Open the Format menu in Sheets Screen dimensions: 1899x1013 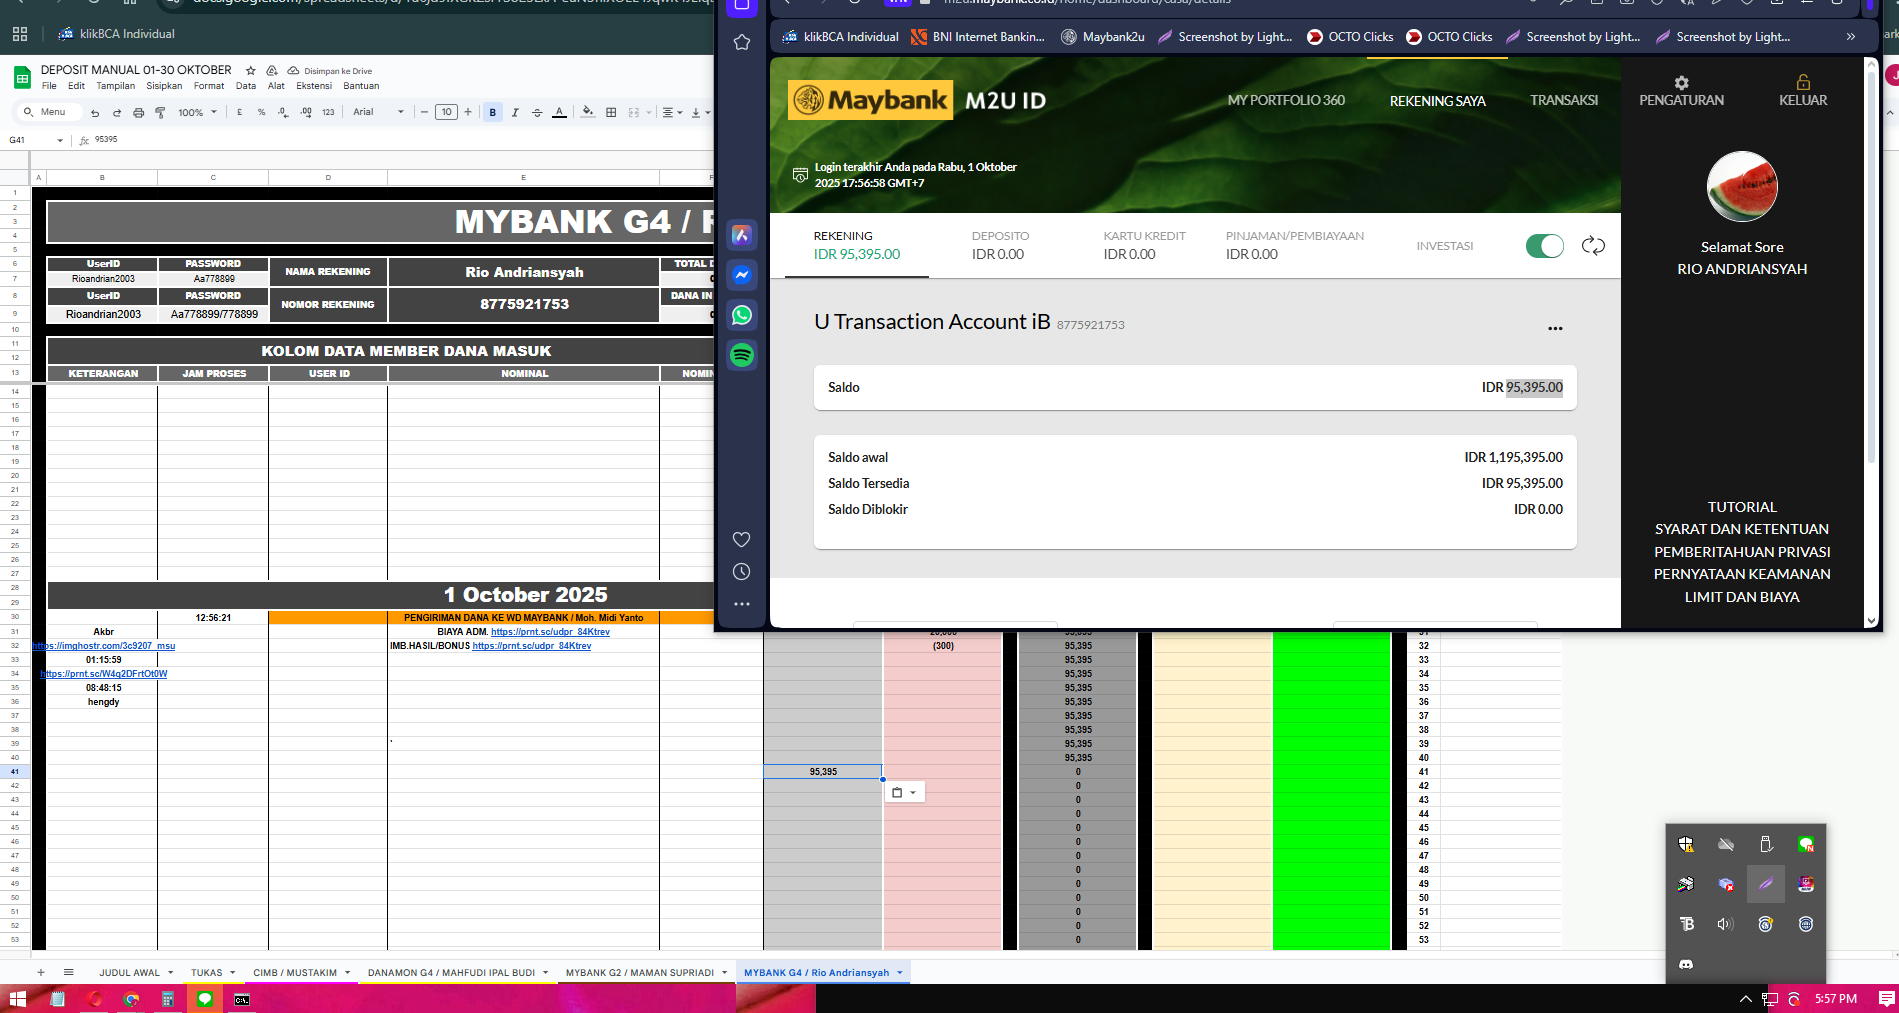coord(209,86)
